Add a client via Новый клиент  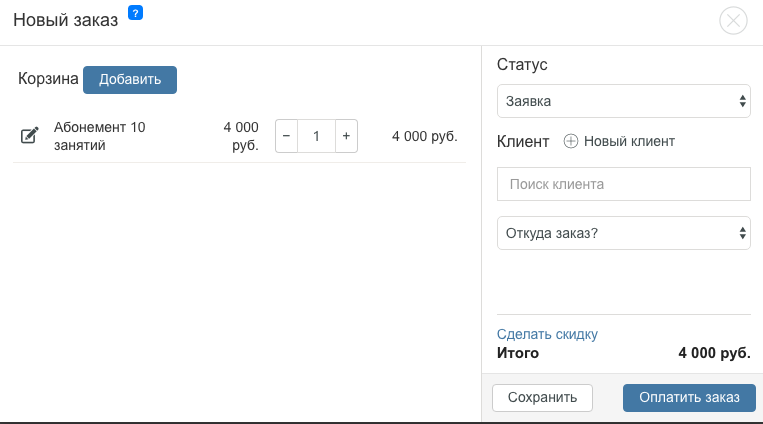click(619, 141)
